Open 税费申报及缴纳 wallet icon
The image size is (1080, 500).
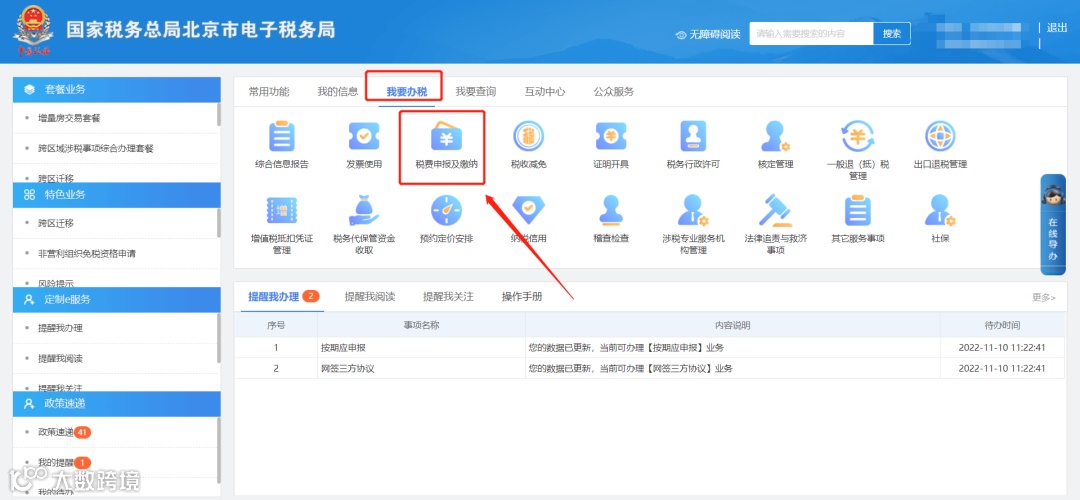446,137
